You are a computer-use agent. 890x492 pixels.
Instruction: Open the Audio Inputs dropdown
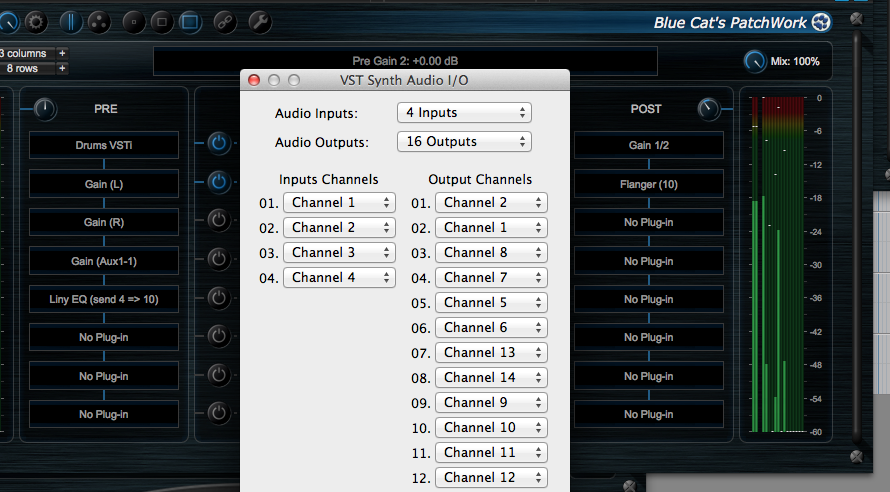(464, 113)
